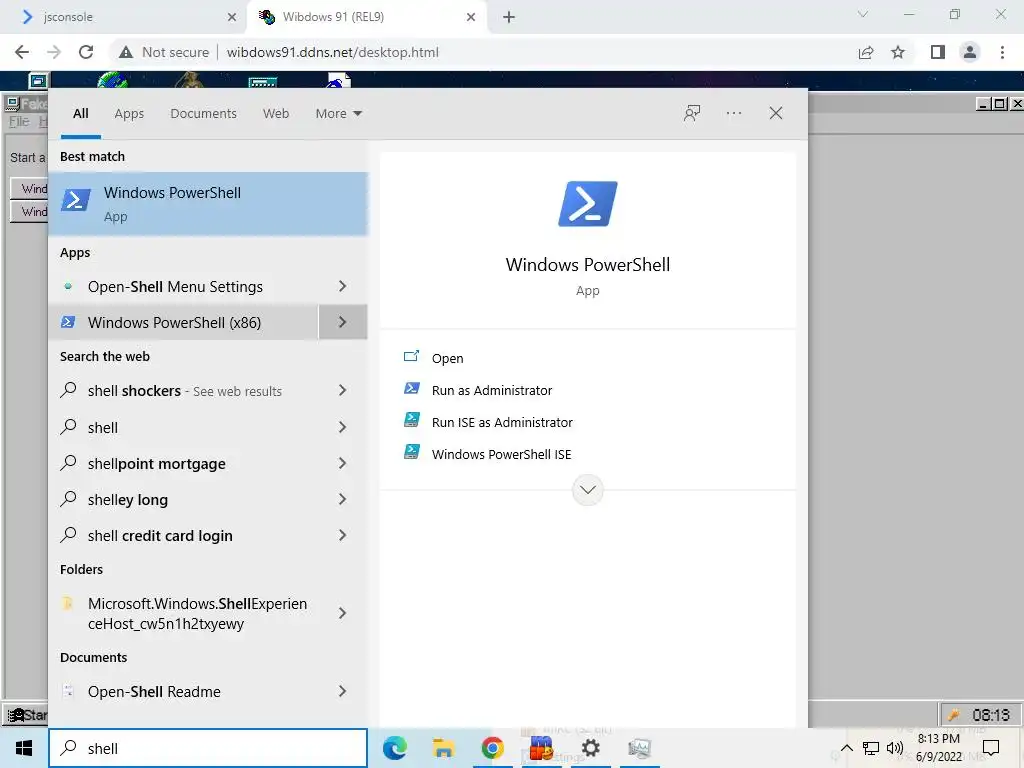1024x768 pixels.
Task: Open the Chrome profile avatar
Action: click(x=970, y=52)
